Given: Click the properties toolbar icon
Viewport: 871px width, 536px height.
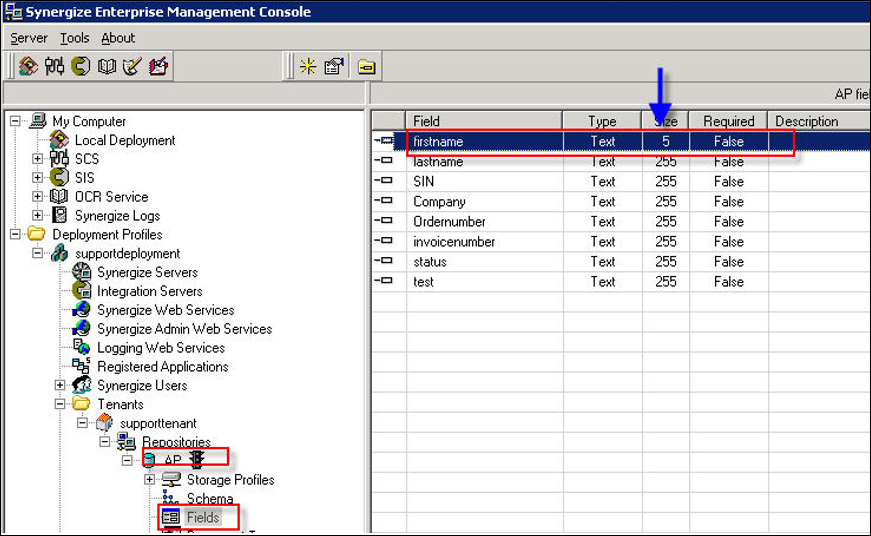Looking at the screenshot, I should coord(334,67).
